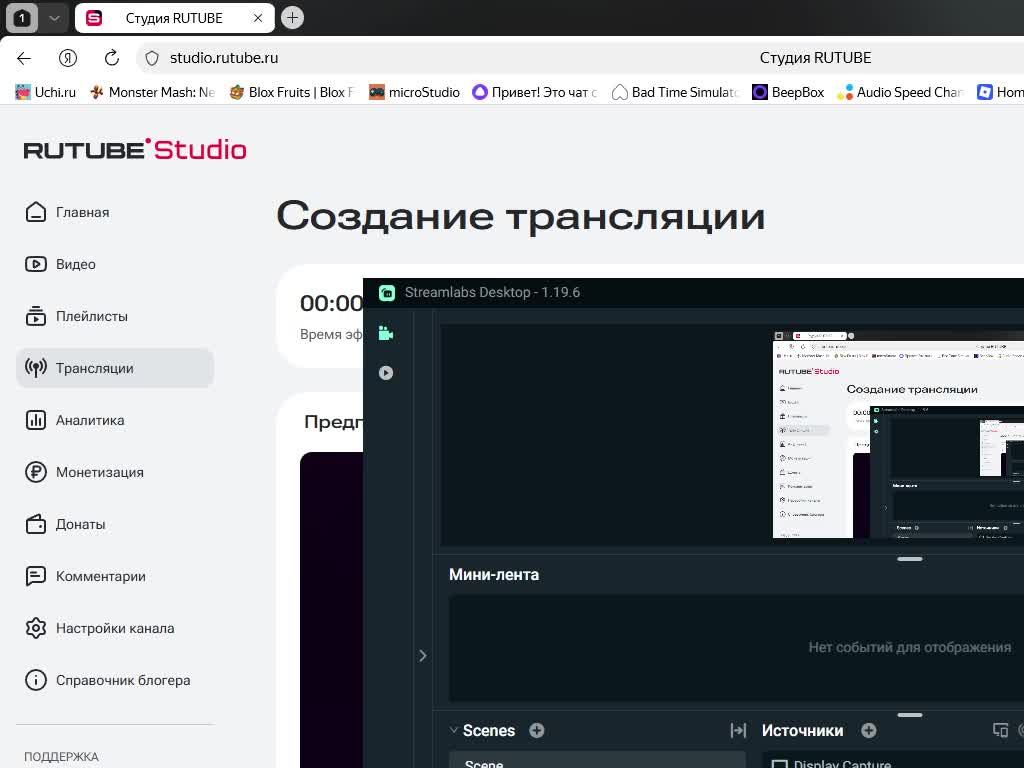
Task: Close the Студия RUTUBE tab
Action: [258, 18]
